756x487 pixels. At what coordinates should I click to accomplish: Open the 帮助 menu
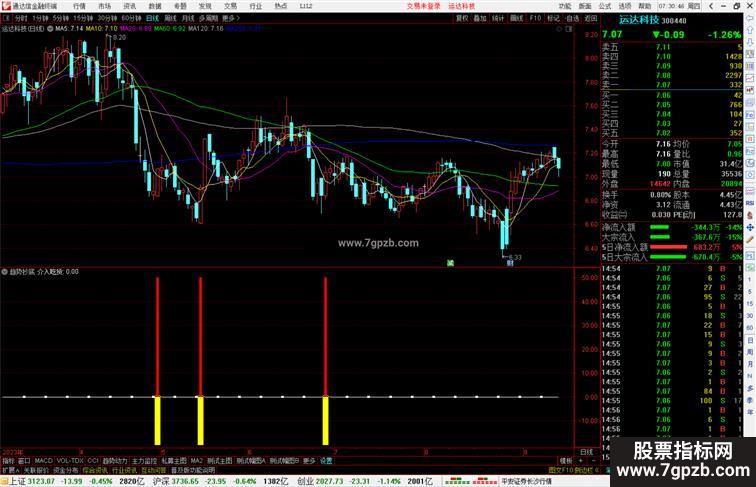click(644, 6)
